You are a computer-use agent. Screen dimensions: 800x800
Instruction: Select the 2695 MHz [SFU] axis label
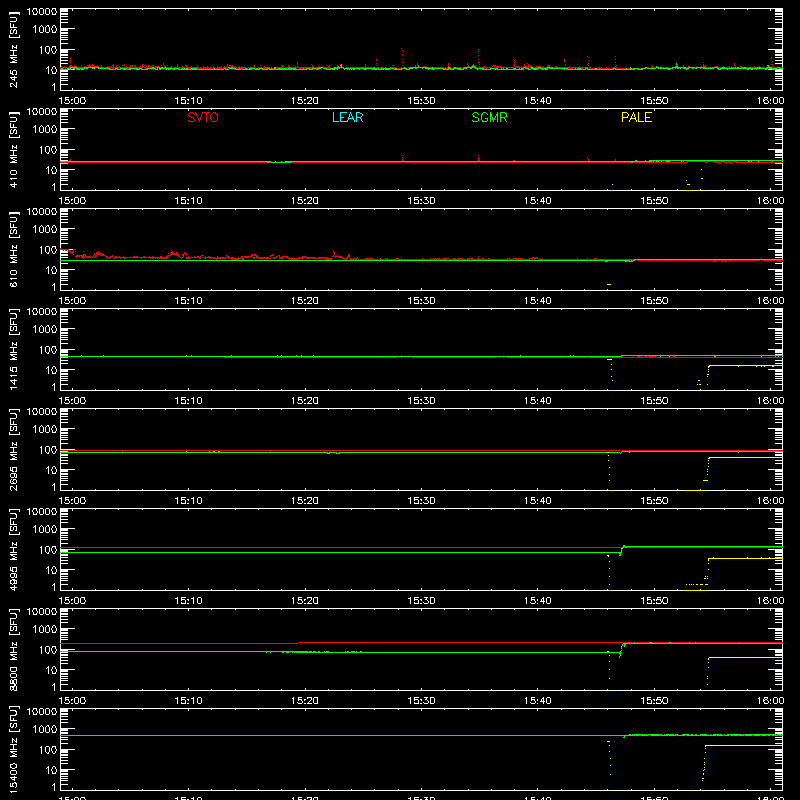tap(14, 449)
